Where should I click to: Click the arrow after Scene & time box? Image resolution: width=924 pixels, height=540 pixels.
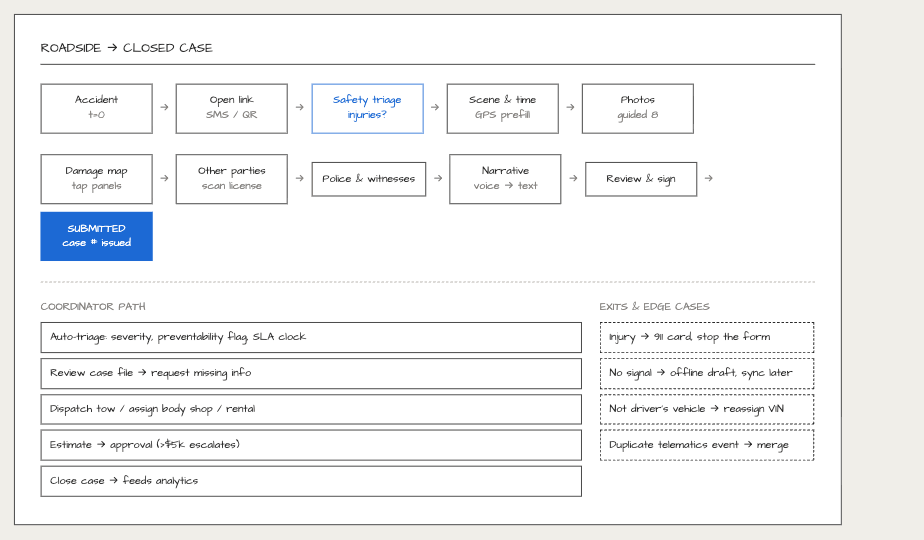point(570,107)
